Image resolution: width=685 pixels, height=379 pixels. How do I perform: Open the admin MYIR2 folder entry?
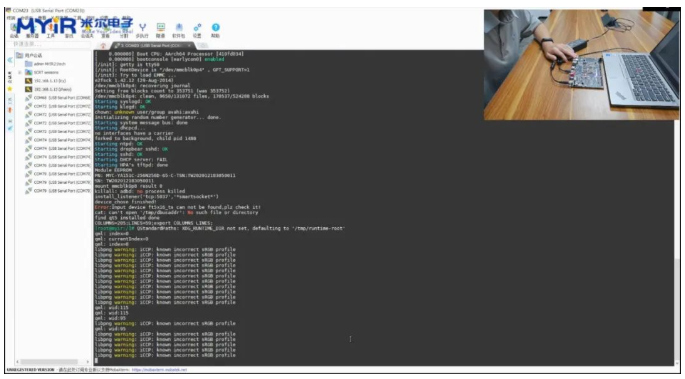pos(45,64)
